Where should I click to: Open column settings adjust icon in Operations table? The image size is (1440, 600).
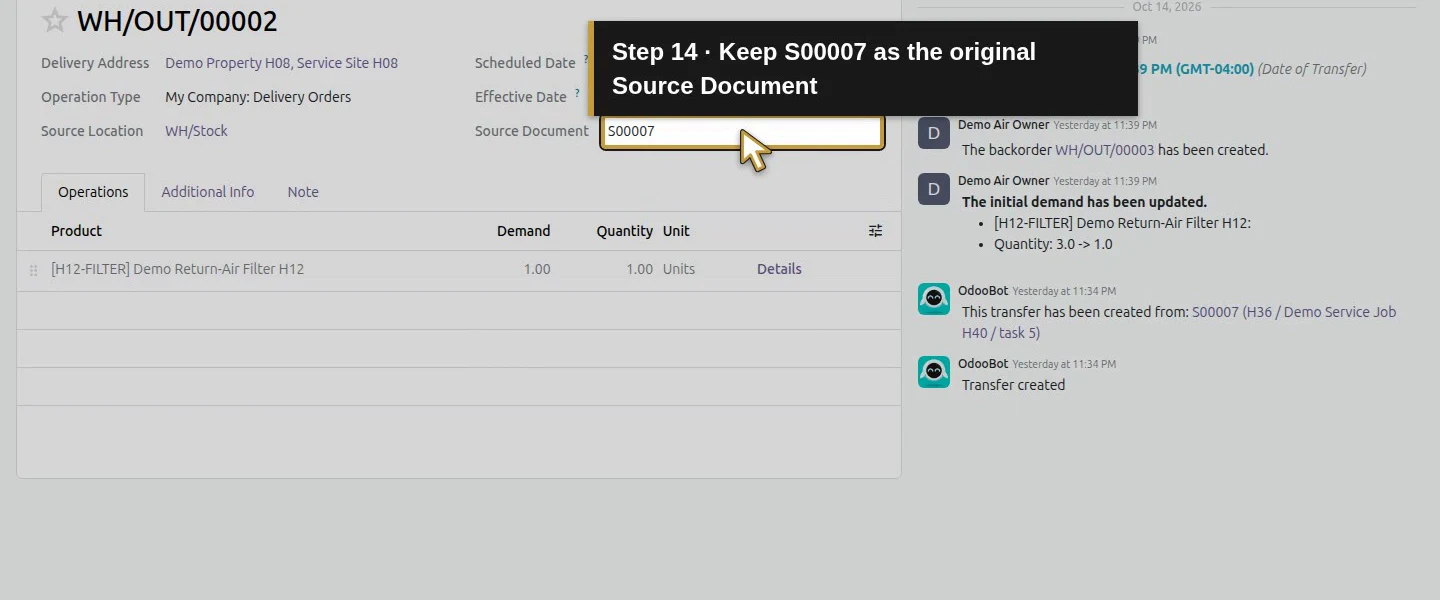pos(875,231)
